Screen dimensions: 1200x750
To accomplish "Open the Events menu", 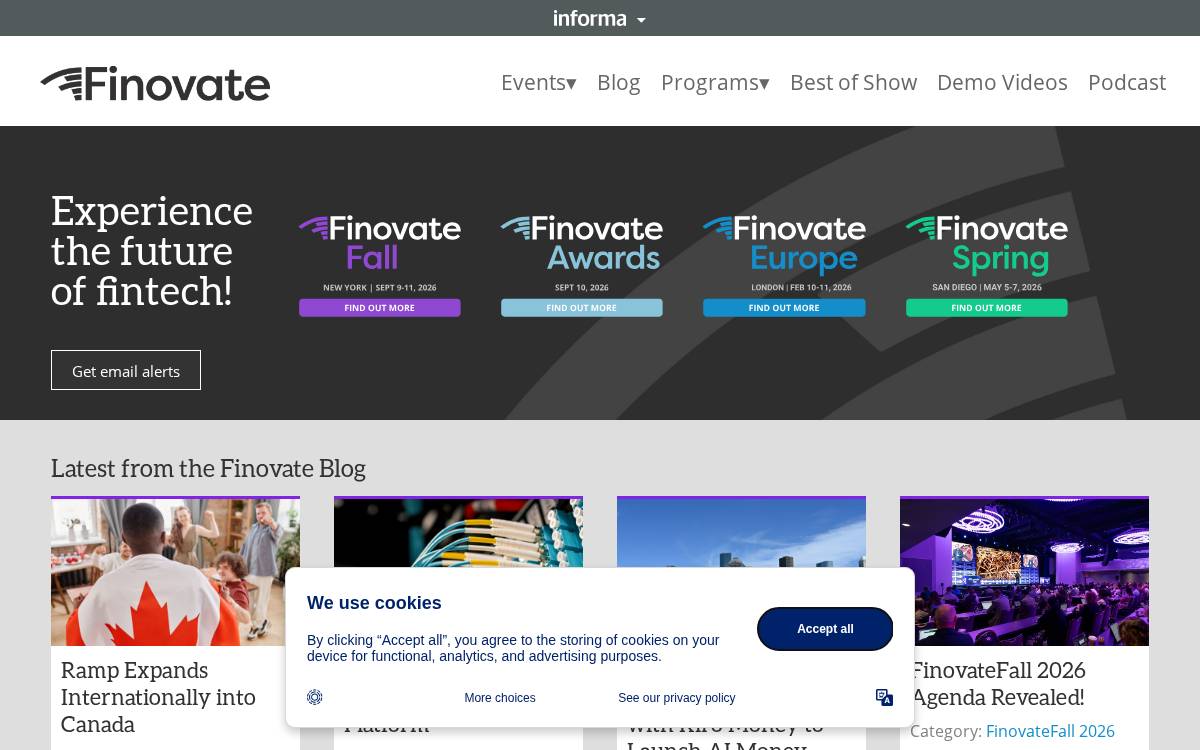I will [539, 82].
